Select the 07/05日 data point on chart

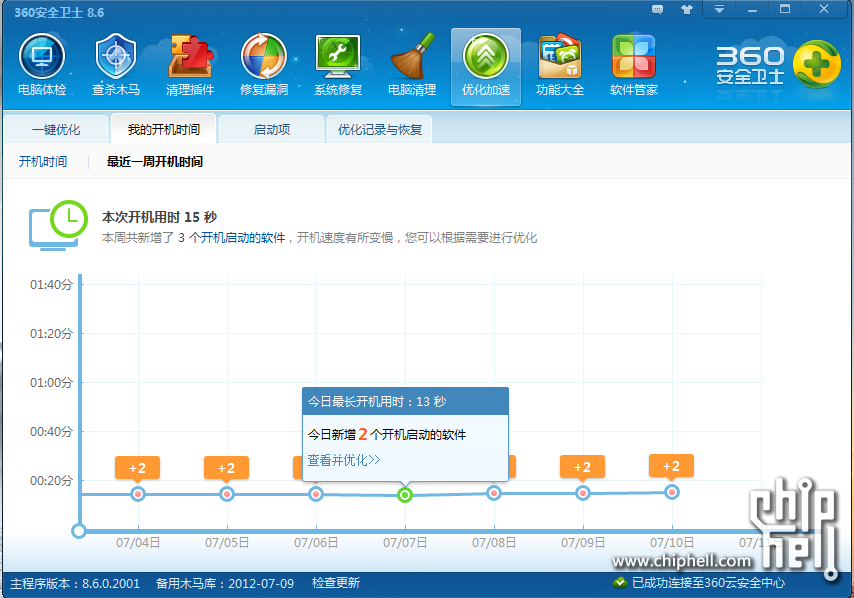click(227, 494)
